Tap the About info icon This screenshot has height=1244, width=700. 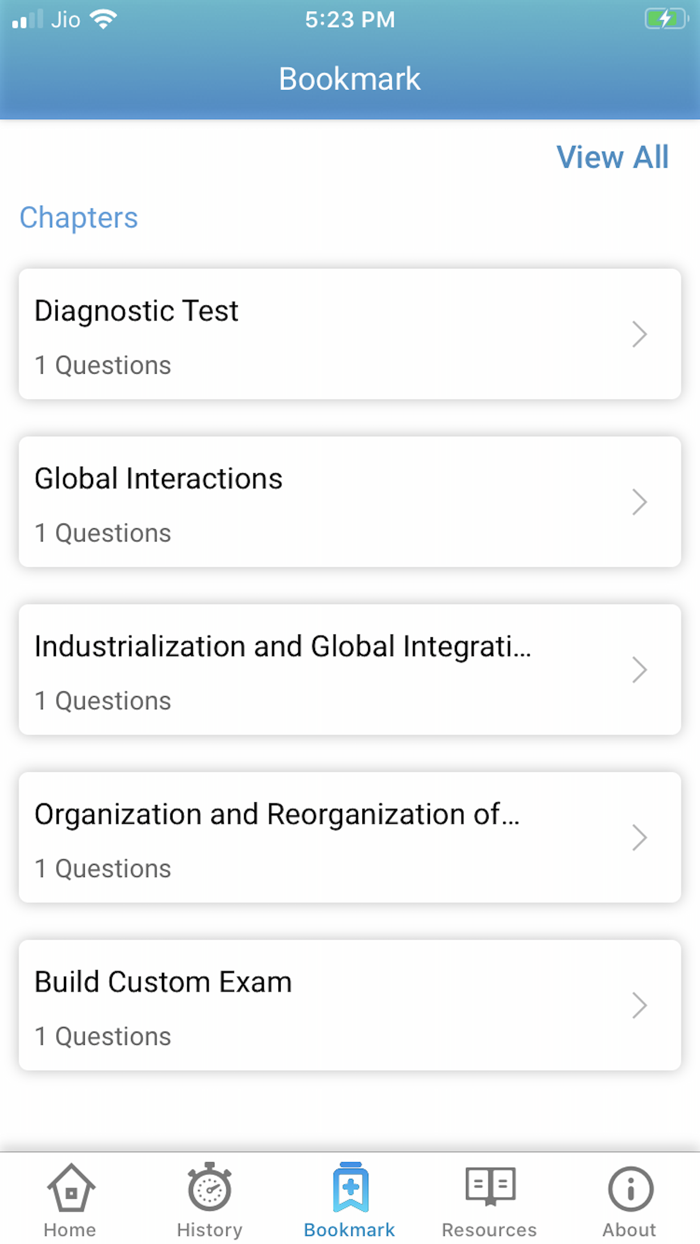coord(629,1189)
